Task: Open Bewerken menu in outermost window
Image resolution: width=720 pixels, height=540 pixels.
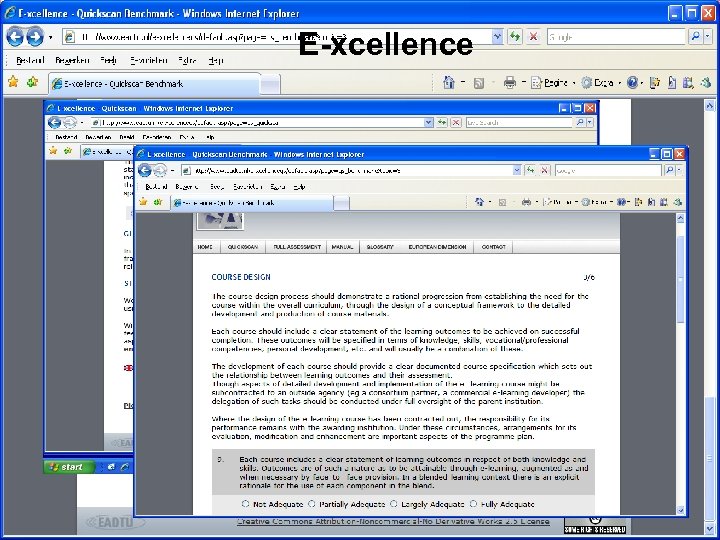Action: tap(72, 60)
